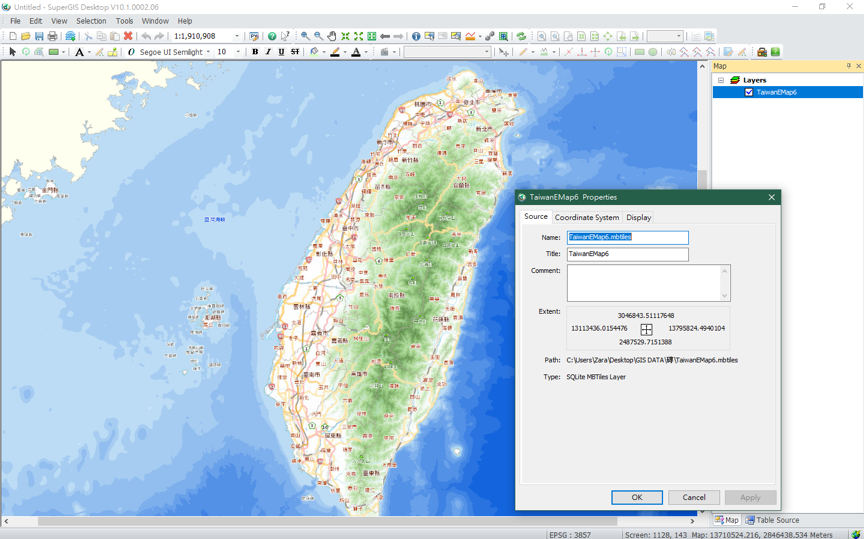
Task: Select the Zoom In magnifier tool
Action: (305, 36)
